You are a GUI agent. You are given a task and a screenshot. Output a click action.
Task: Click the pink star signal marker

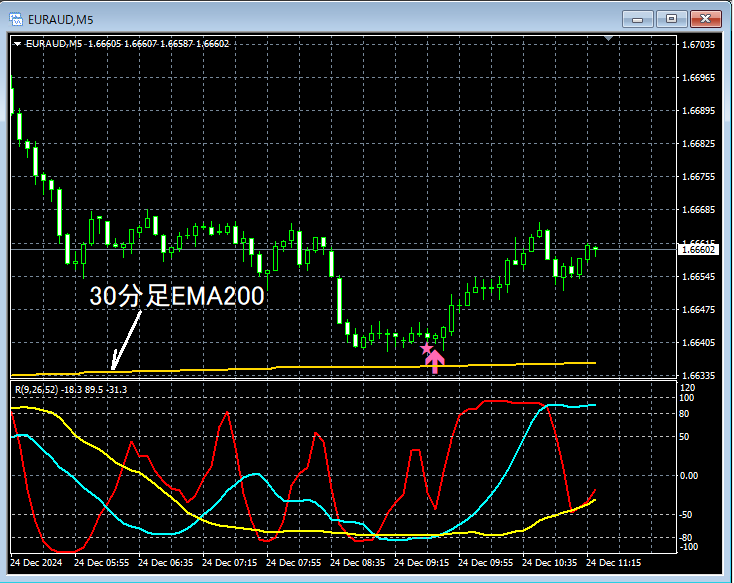tap(426, 348)
